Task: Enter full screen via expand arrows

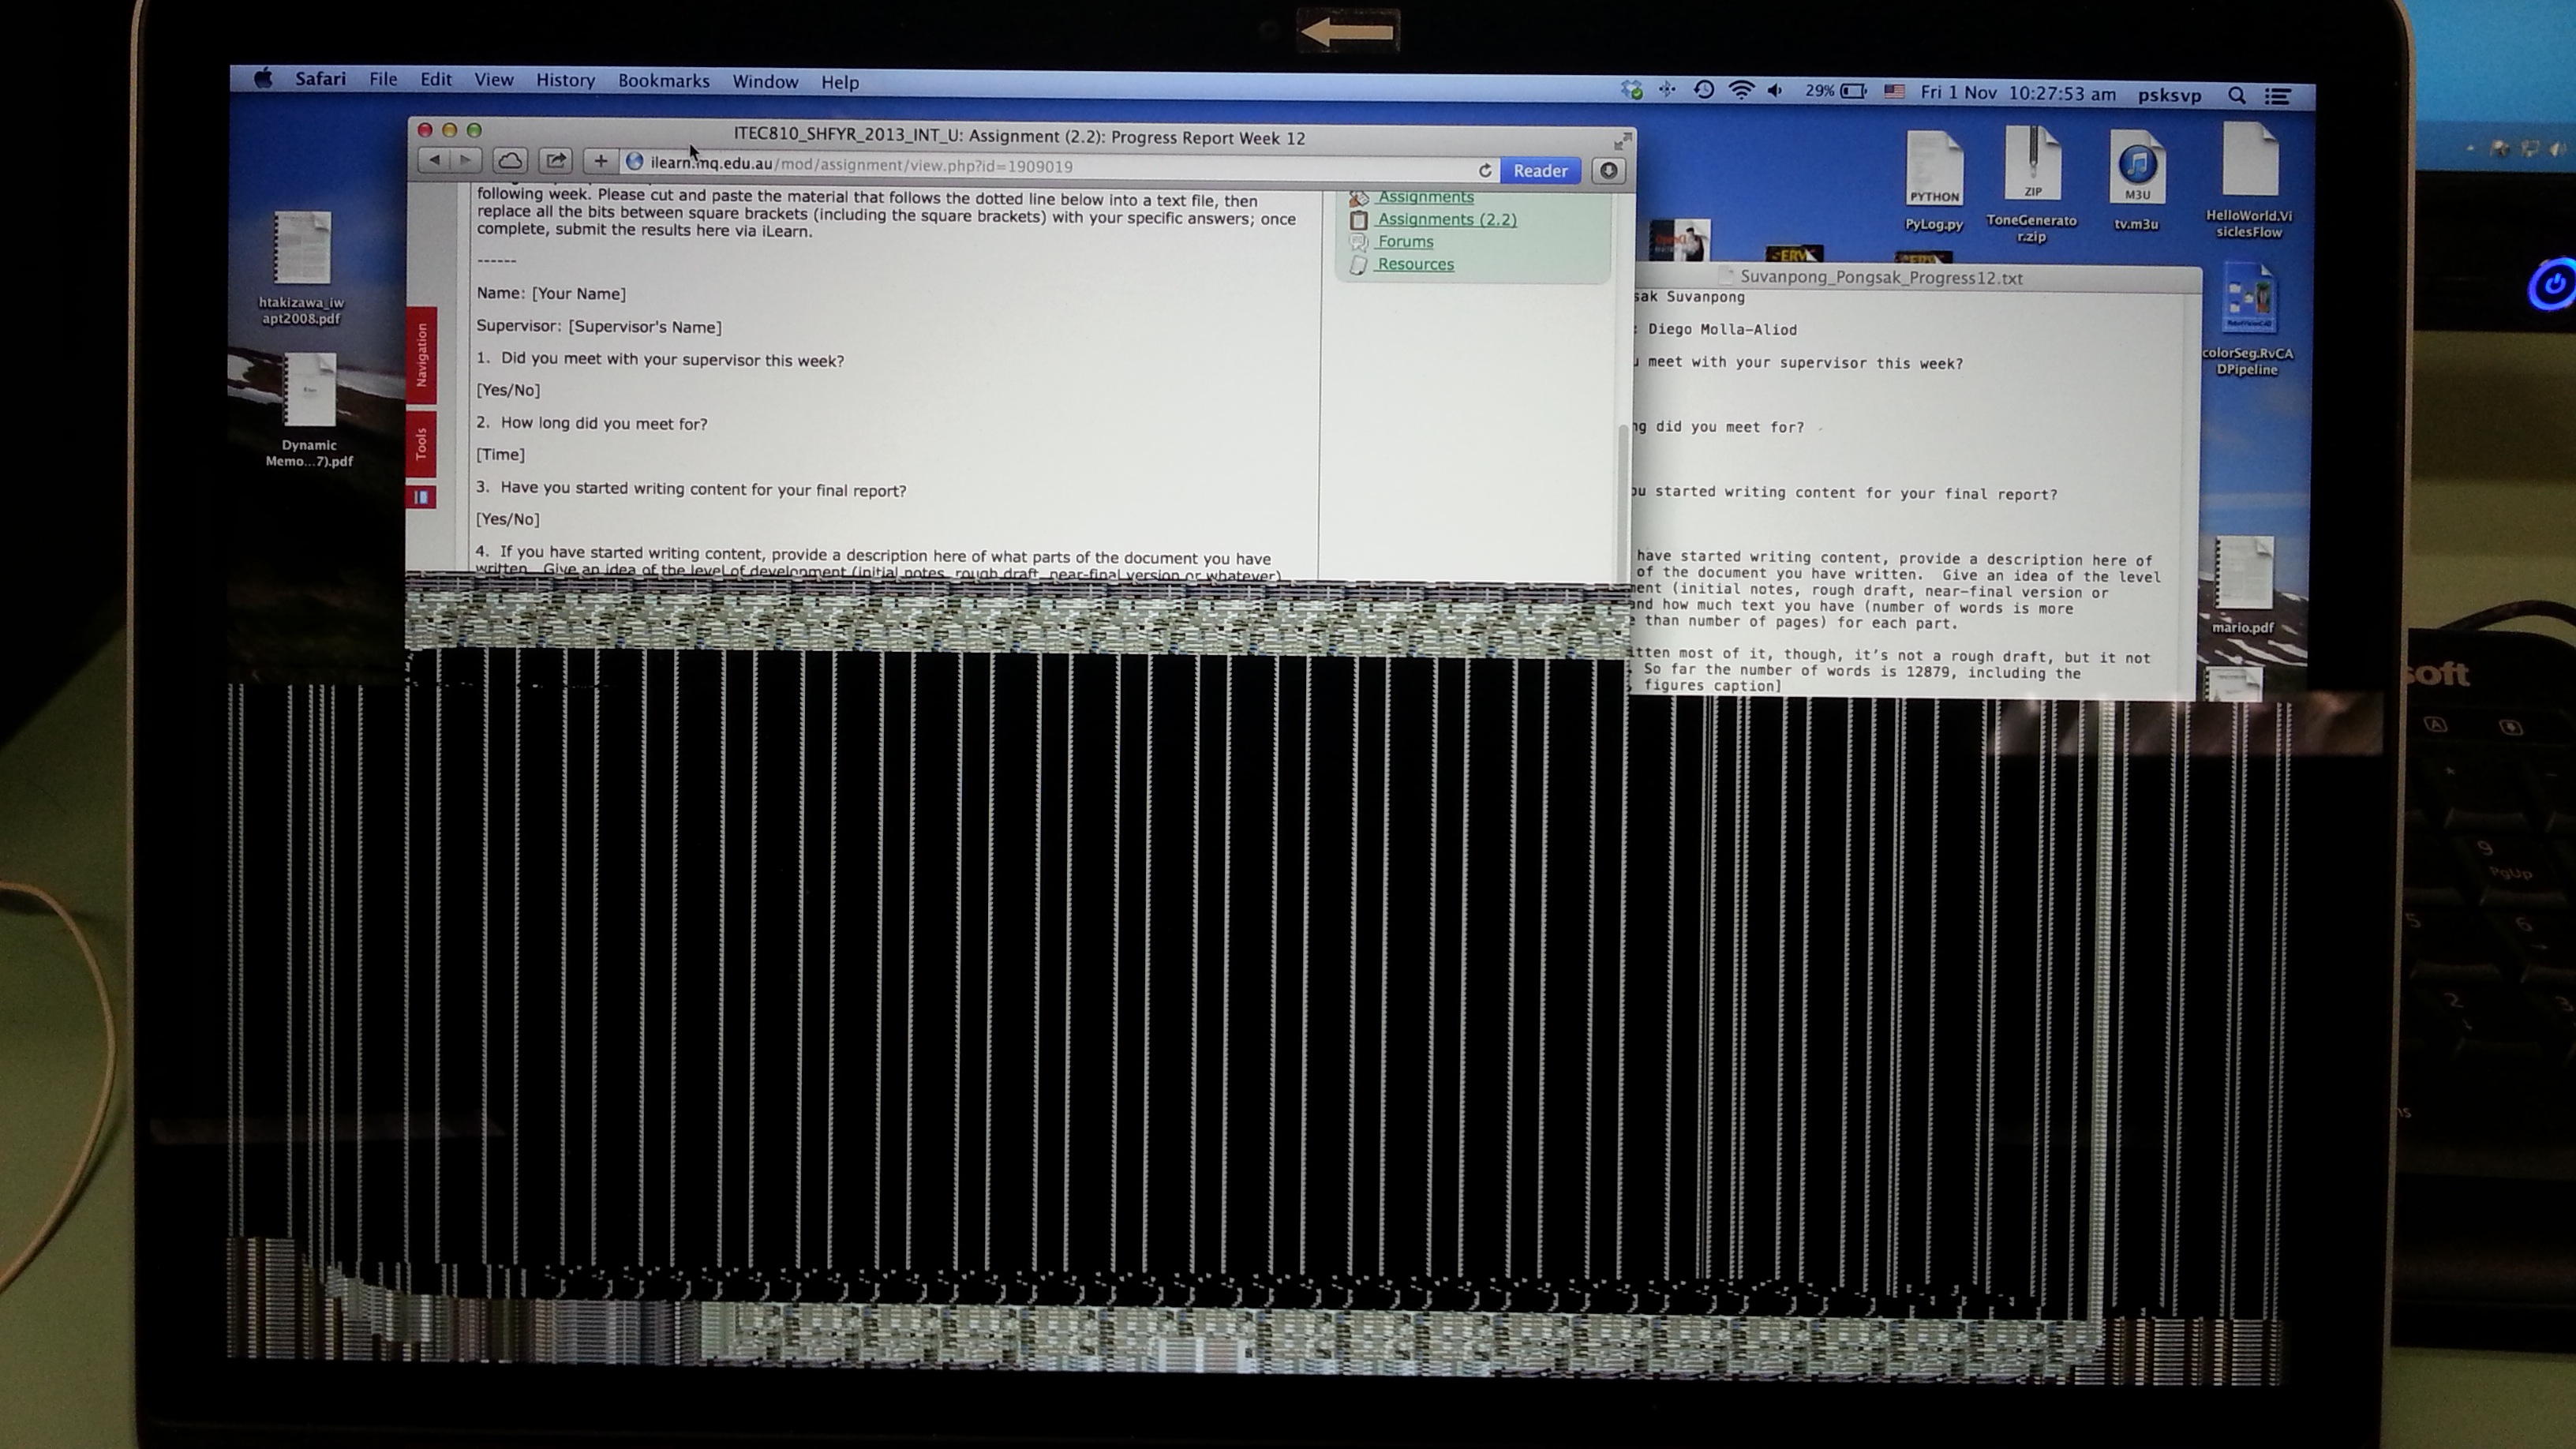Action: [1622, 141]
